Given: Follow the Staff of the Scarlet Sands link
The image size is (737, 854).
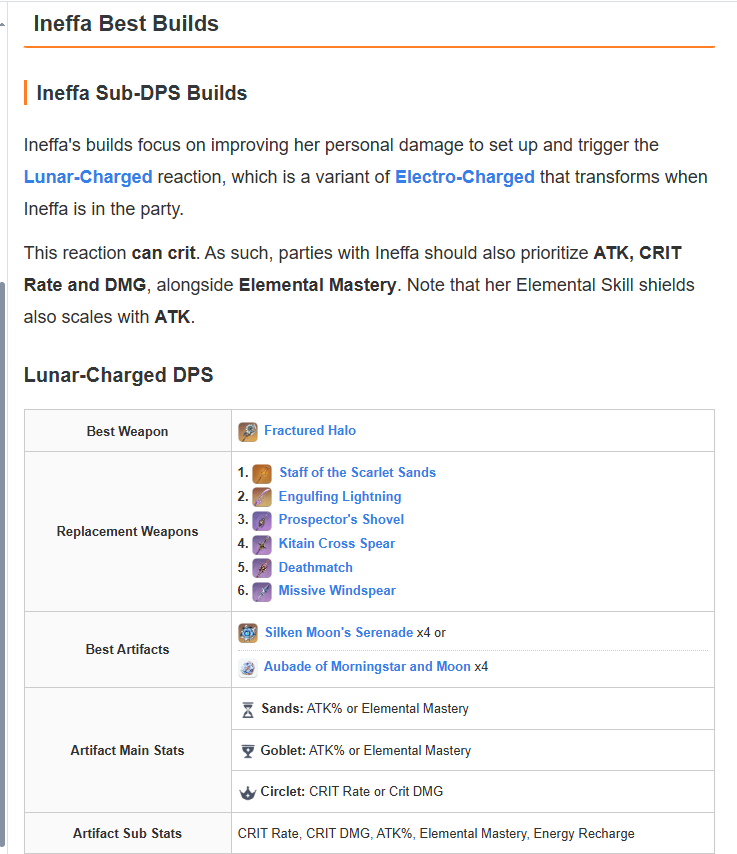Looking at the screenshot, I should [x=357, y=473].
